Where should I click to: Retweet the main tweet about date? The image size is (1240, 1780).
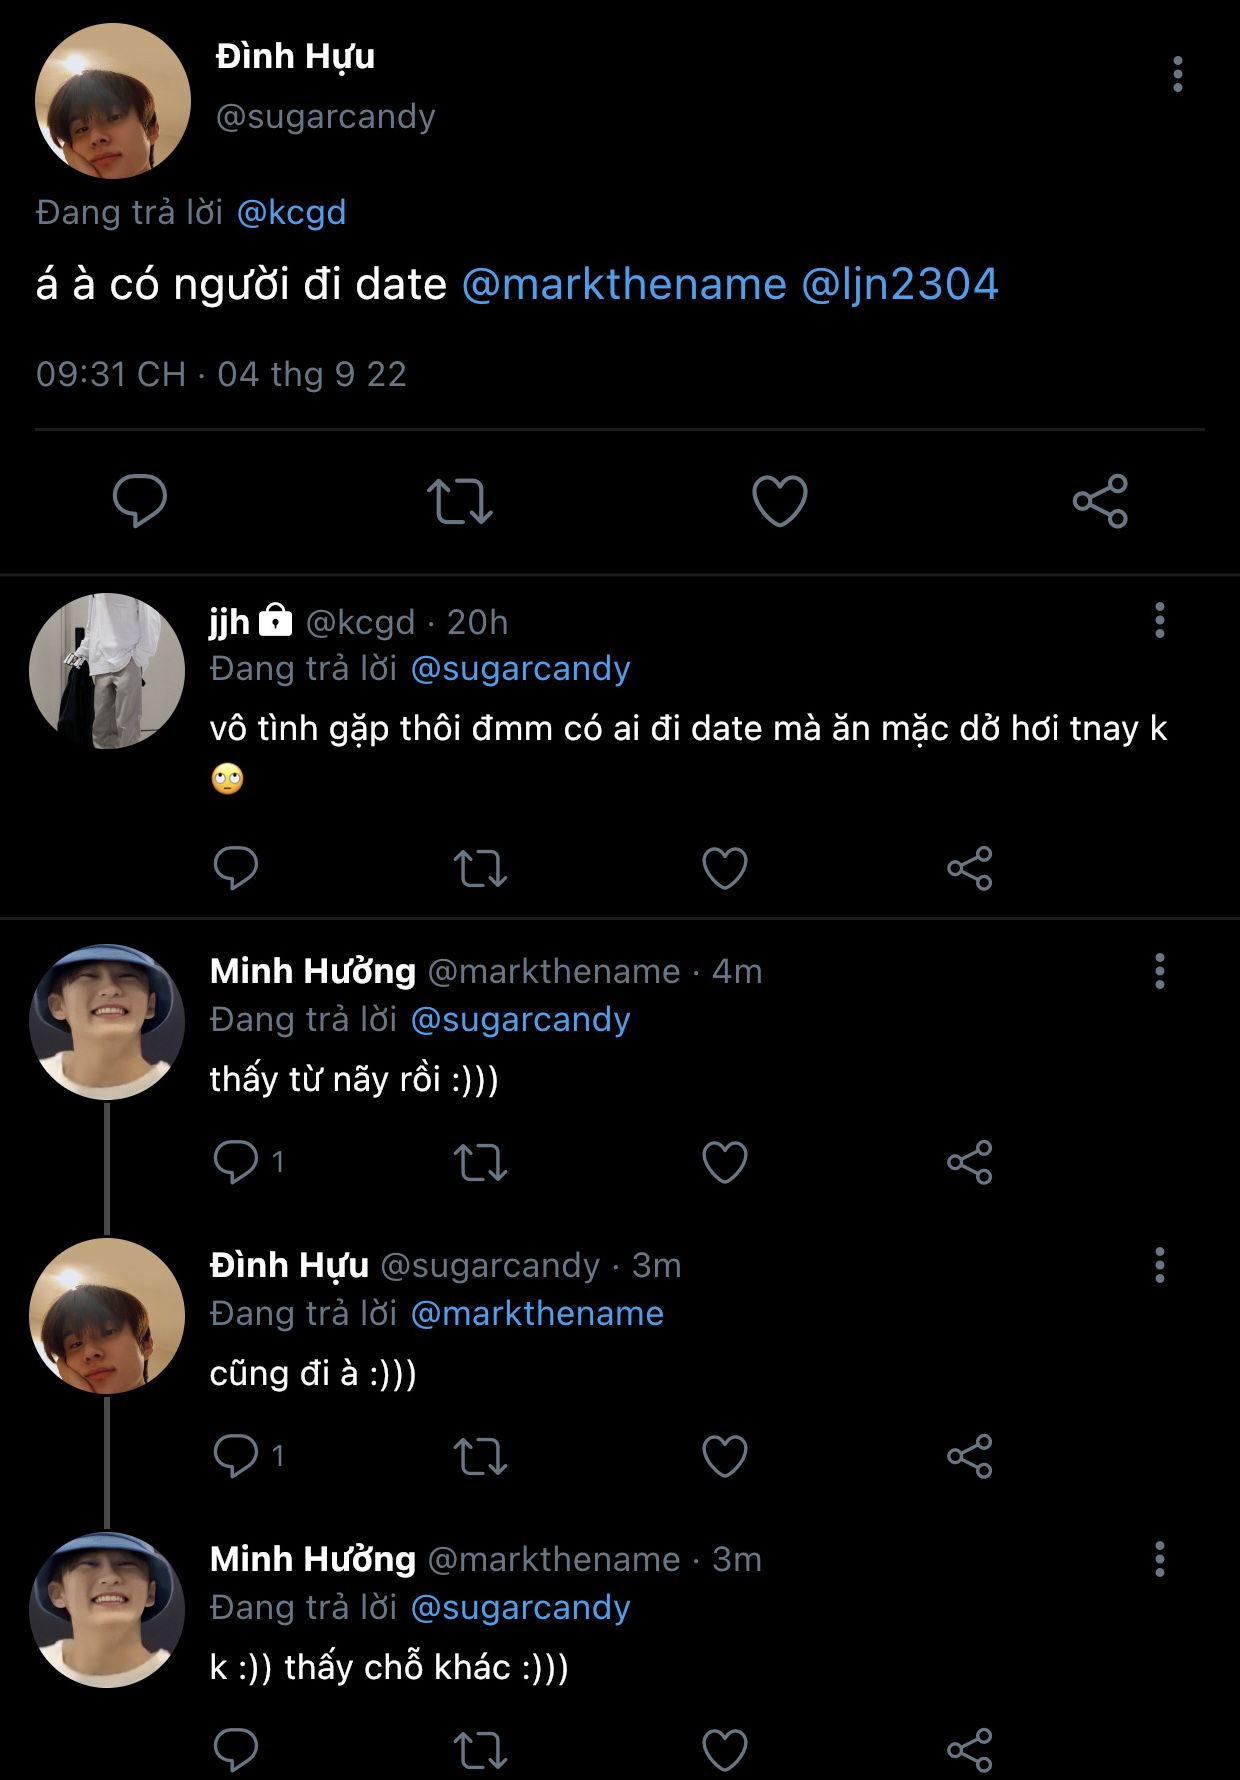point(460,501)
